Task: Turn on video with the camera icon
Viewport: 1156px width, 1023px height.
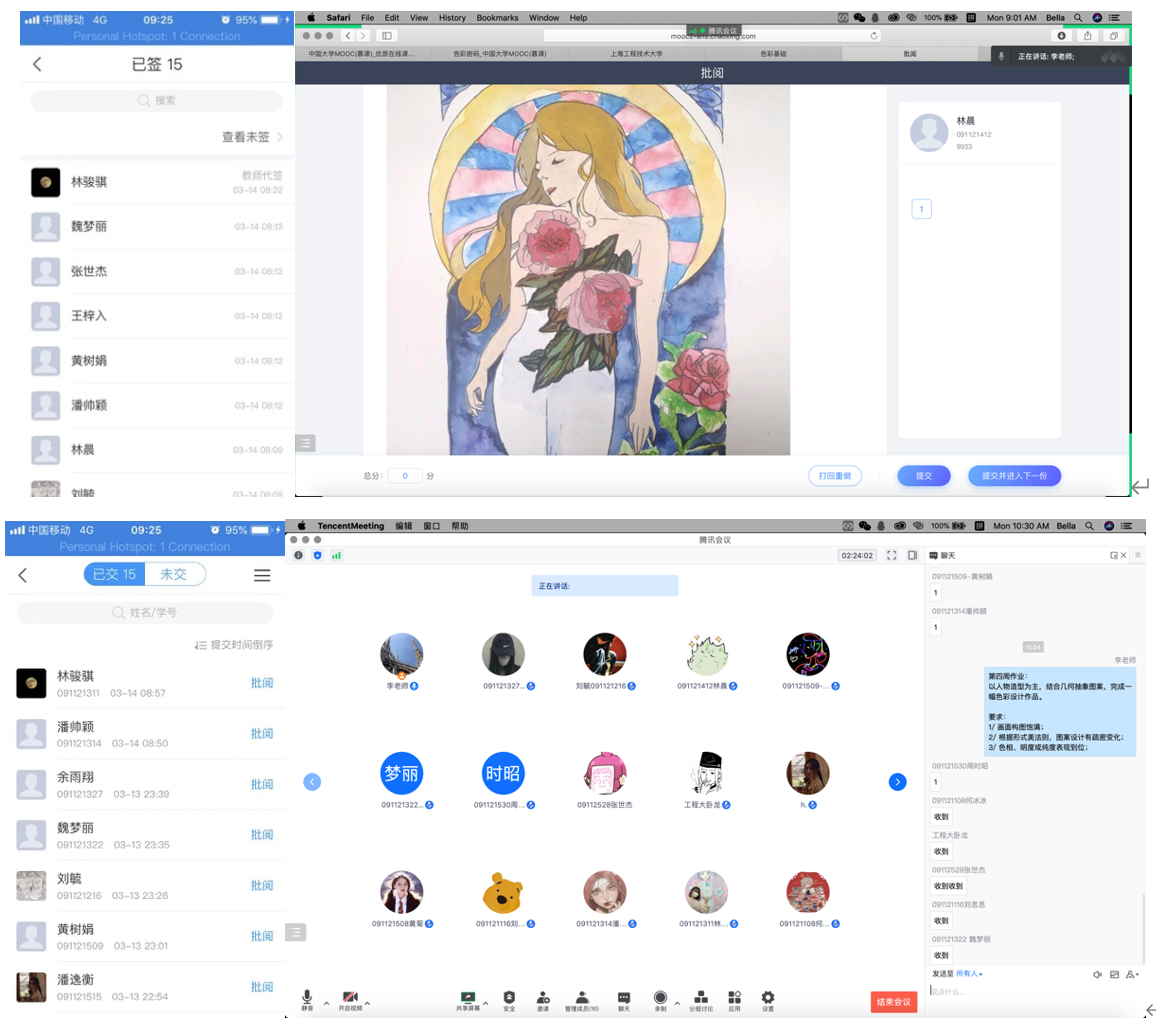Action: (350, 997)
